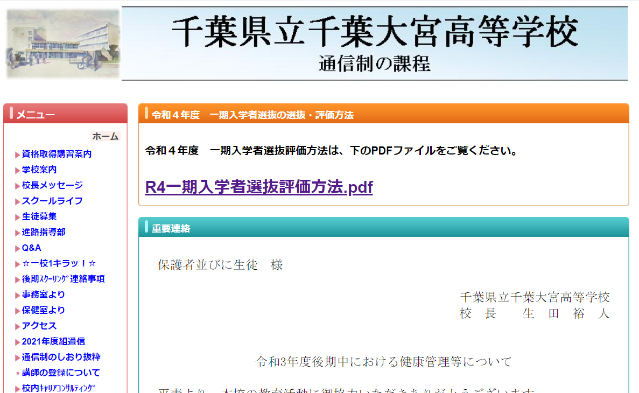Click the arrow next to スクールライフ
The width and height of the screenshot is (639, 393).
tap(18, 201)
